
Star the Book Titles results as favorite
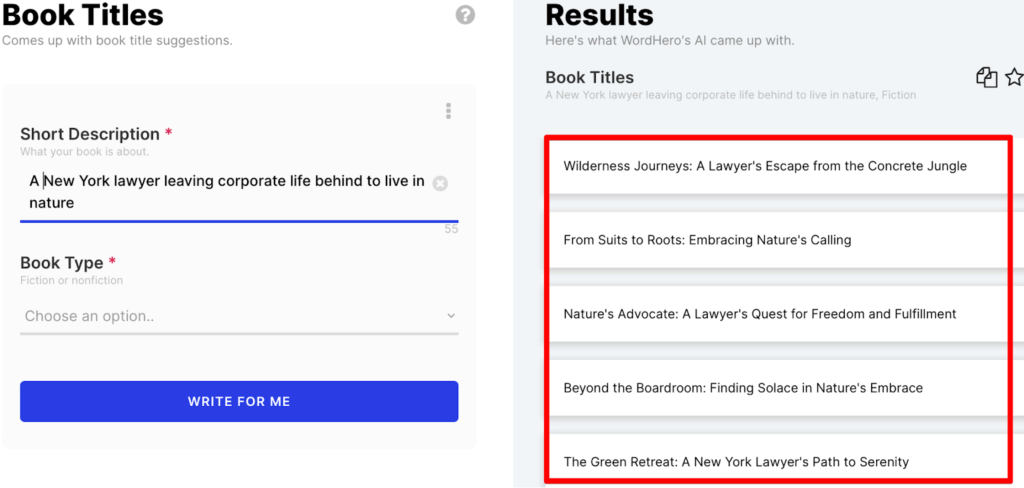coord(1013,78)
